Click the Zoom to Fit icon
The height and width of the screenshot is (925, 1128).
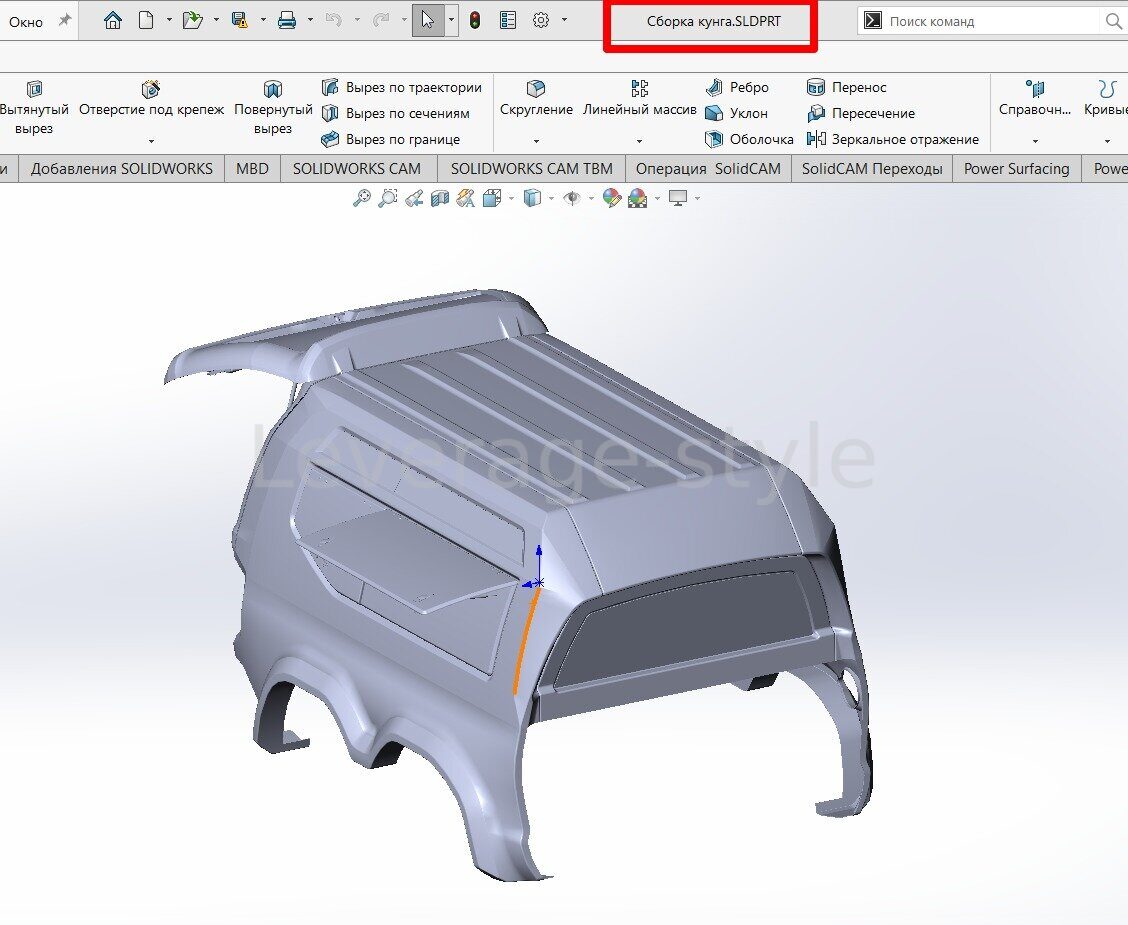(x=362, y=199)
